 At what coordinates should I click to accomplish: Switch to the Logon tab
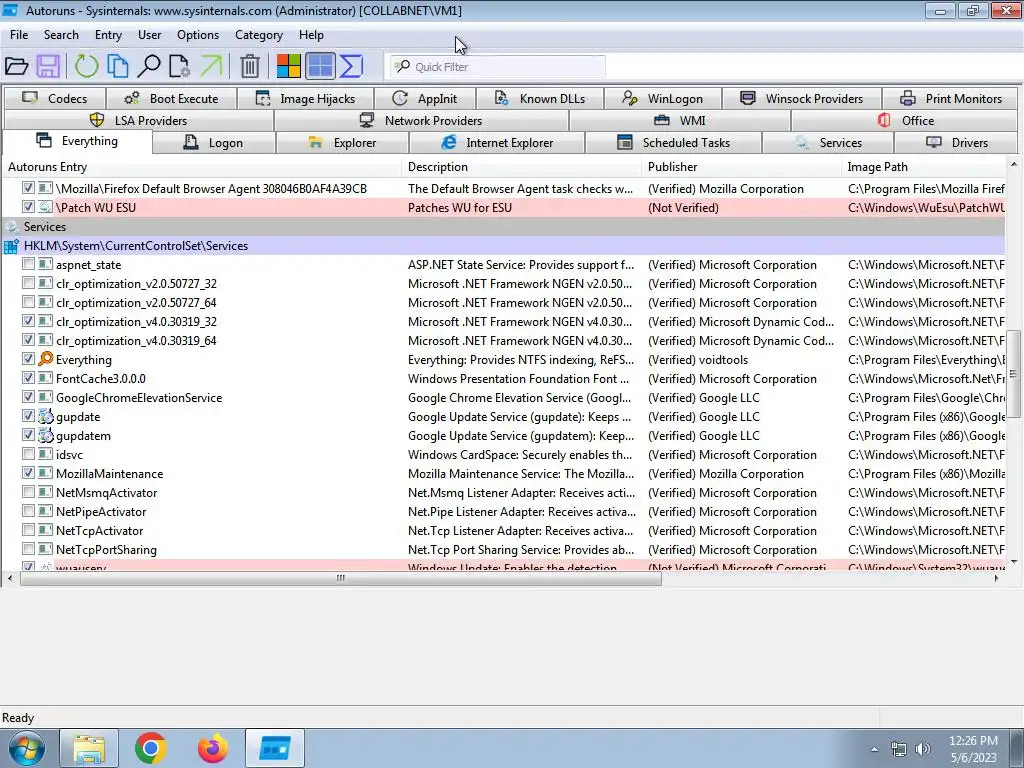click(214, 142)
